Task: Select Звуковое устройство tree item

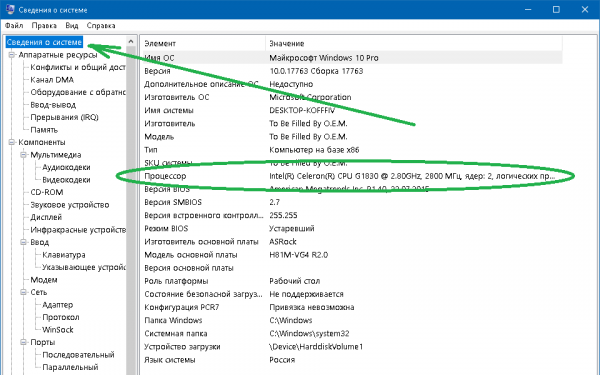Action: pos(70,205)
